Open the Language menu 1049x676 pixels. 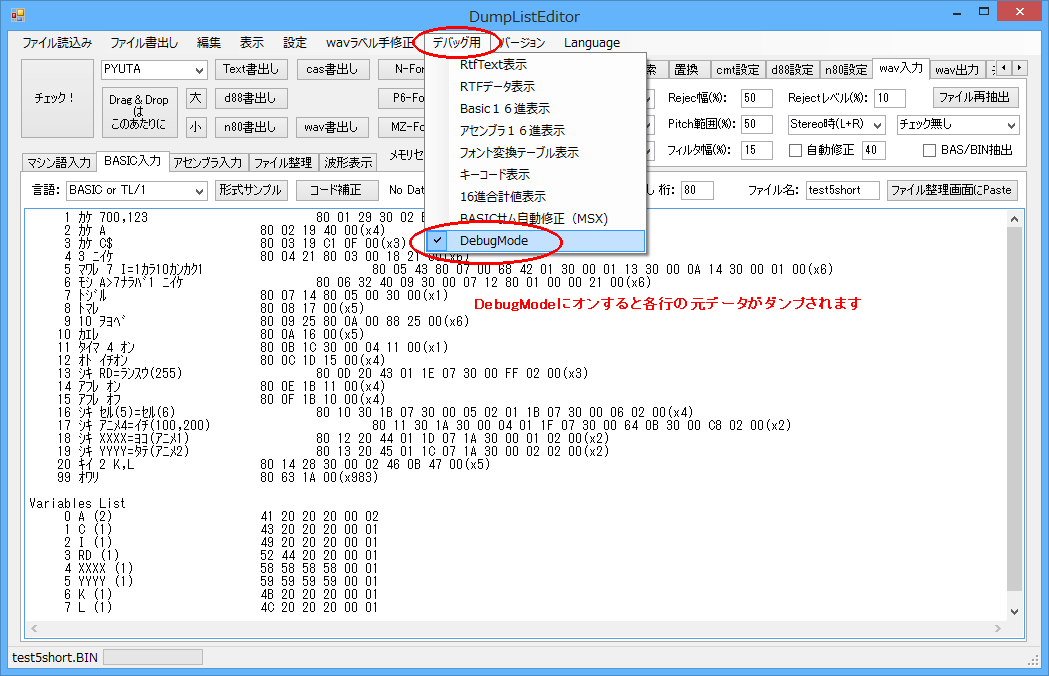tap(592, 43)
